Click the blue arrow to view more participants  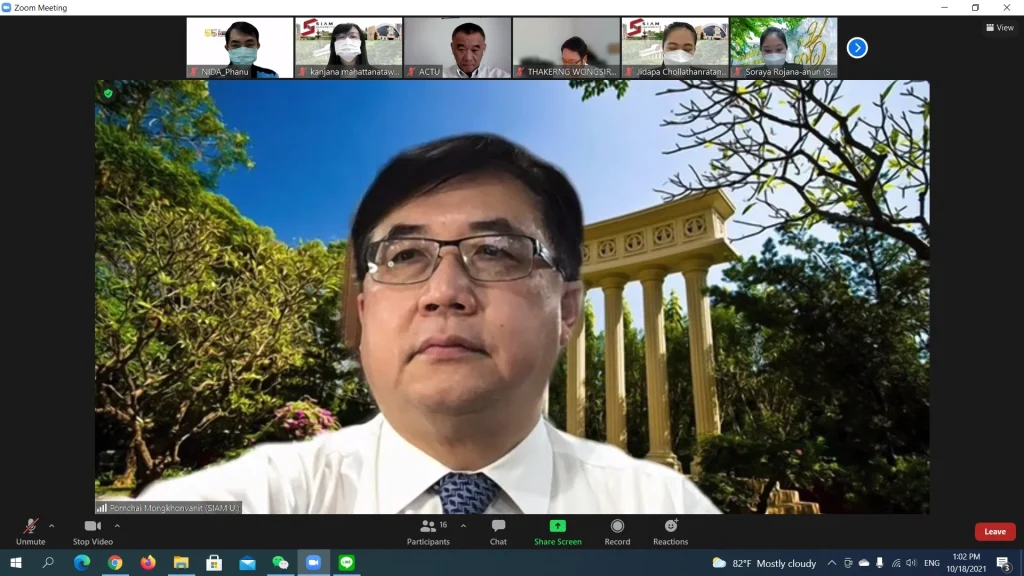857,47
